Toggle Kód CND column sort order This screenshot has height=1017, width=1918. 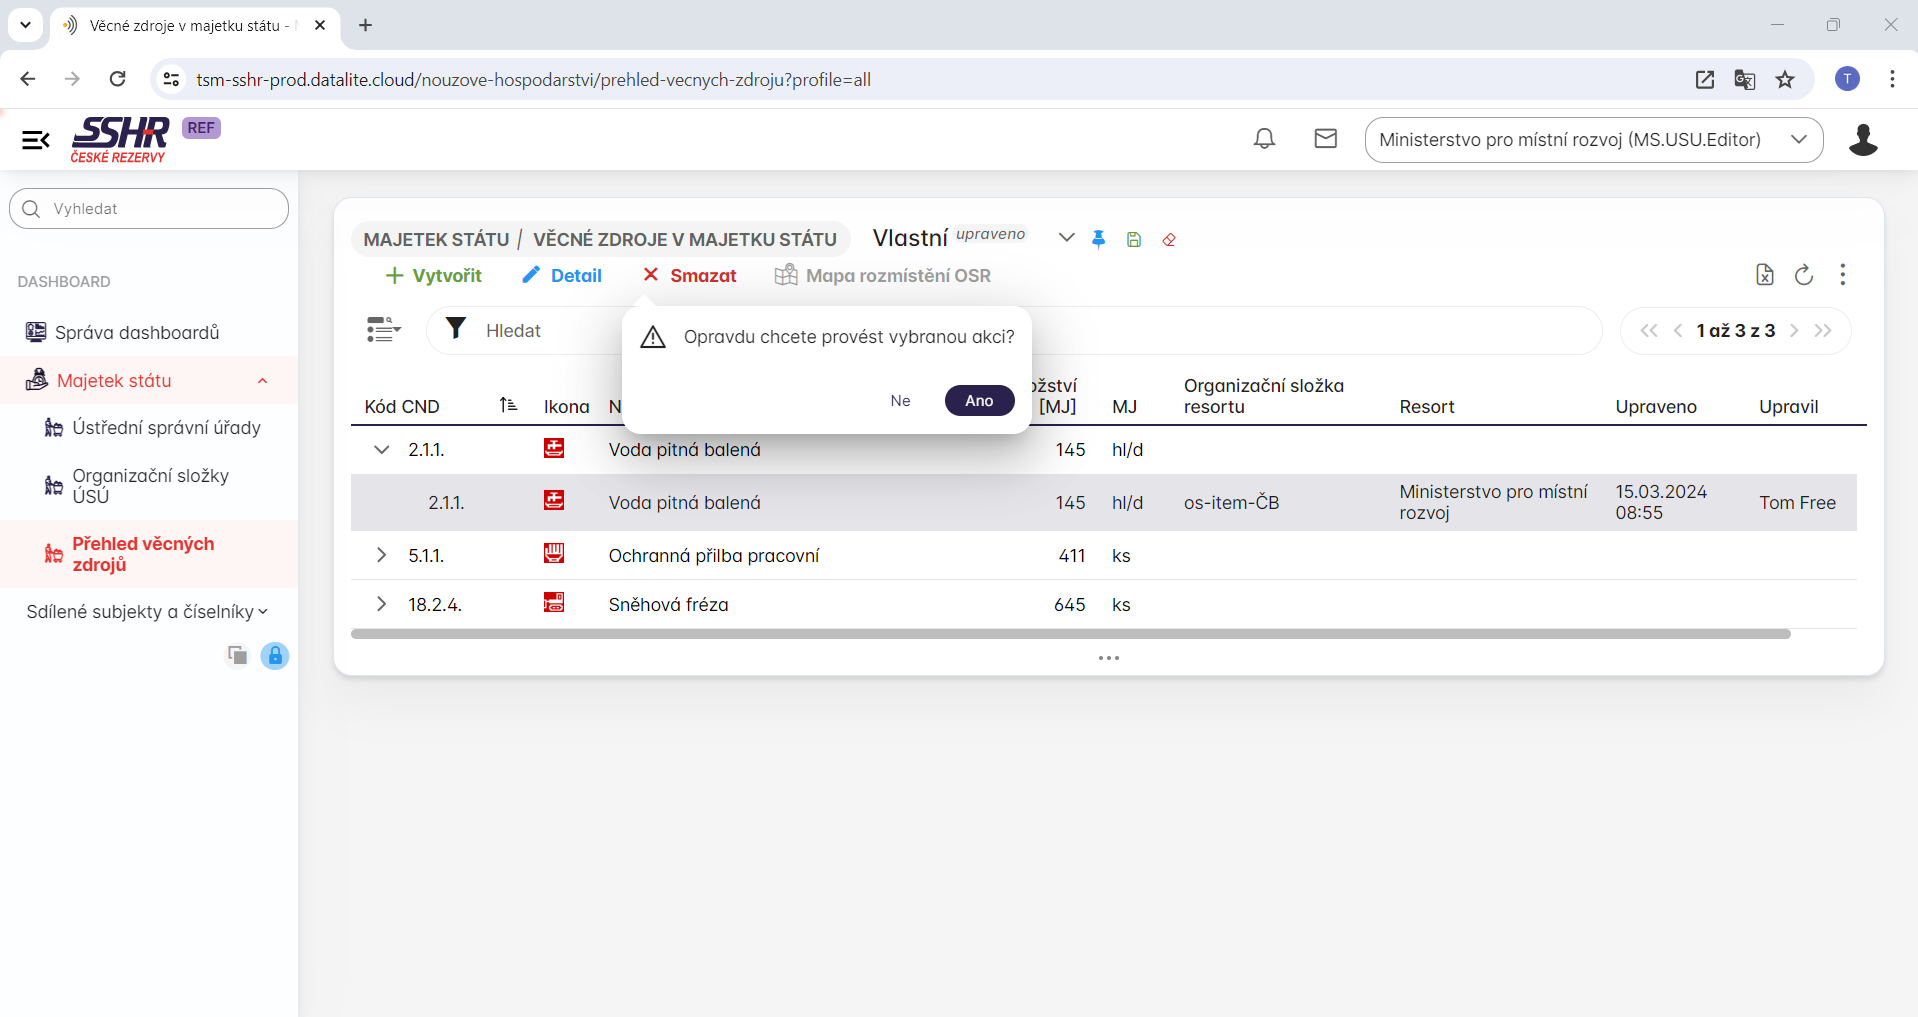[508, 405]
